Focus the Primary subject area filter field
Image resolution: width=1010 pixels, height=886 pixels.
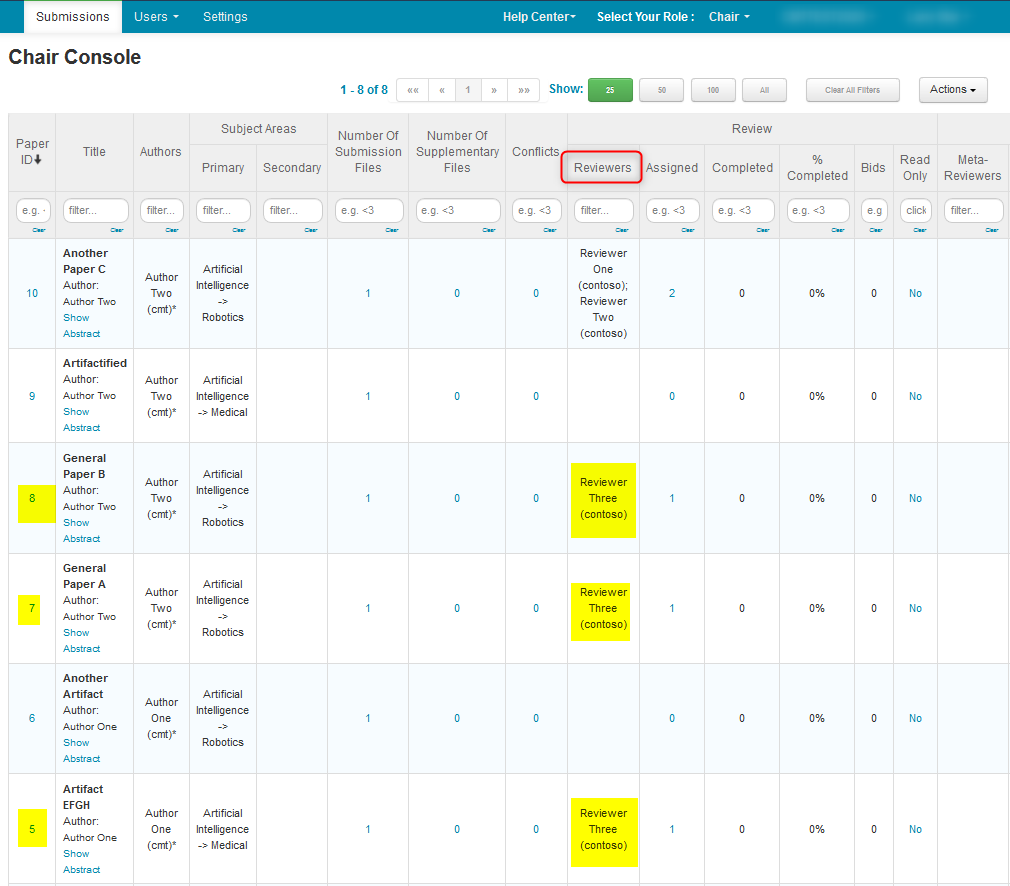tap(223, 211)
